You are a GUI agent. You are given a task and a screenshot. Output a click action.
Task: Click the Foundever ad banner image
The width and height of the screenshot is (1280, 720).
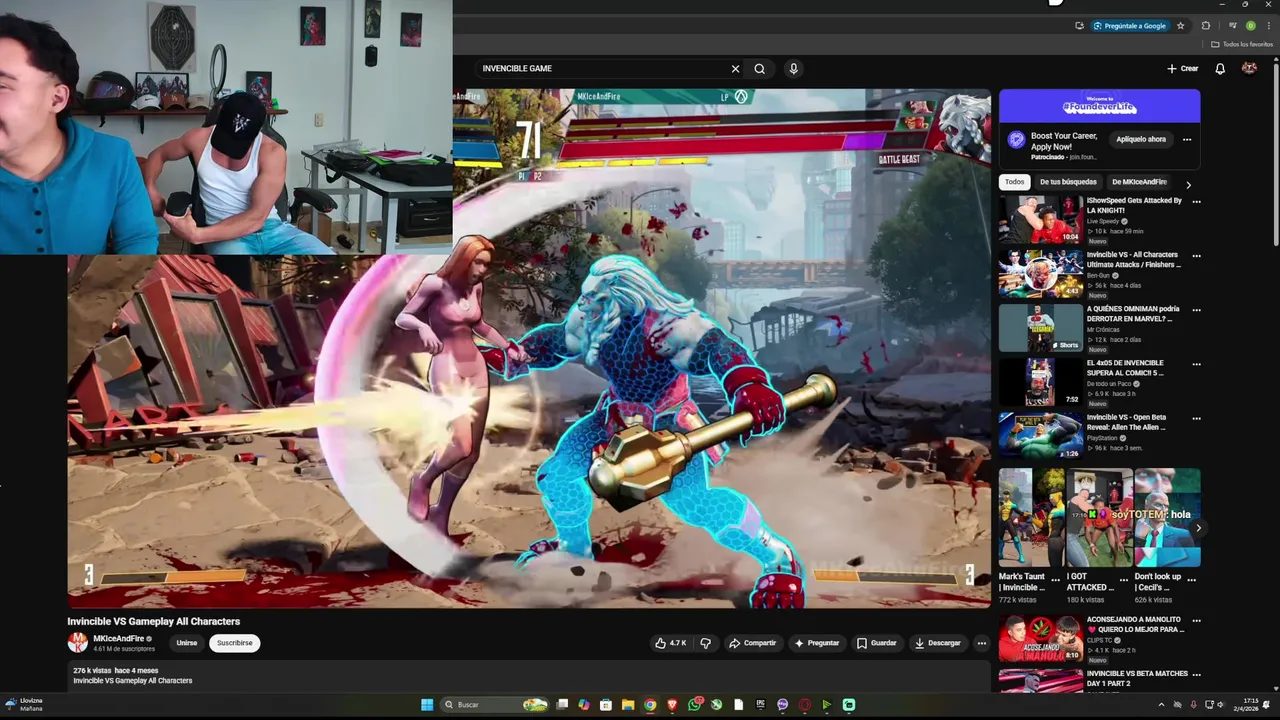(1099, 106)
